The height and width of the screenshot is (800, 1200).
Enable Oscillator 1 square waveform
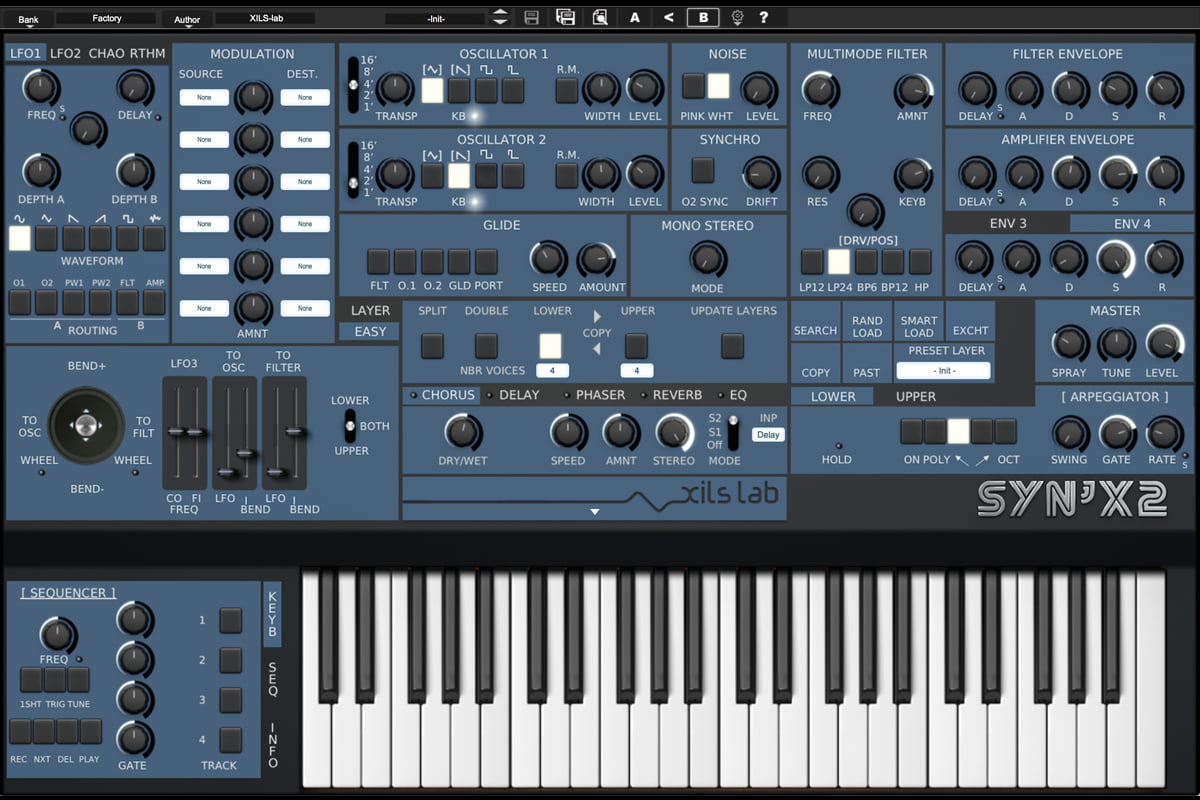point(486,91)
